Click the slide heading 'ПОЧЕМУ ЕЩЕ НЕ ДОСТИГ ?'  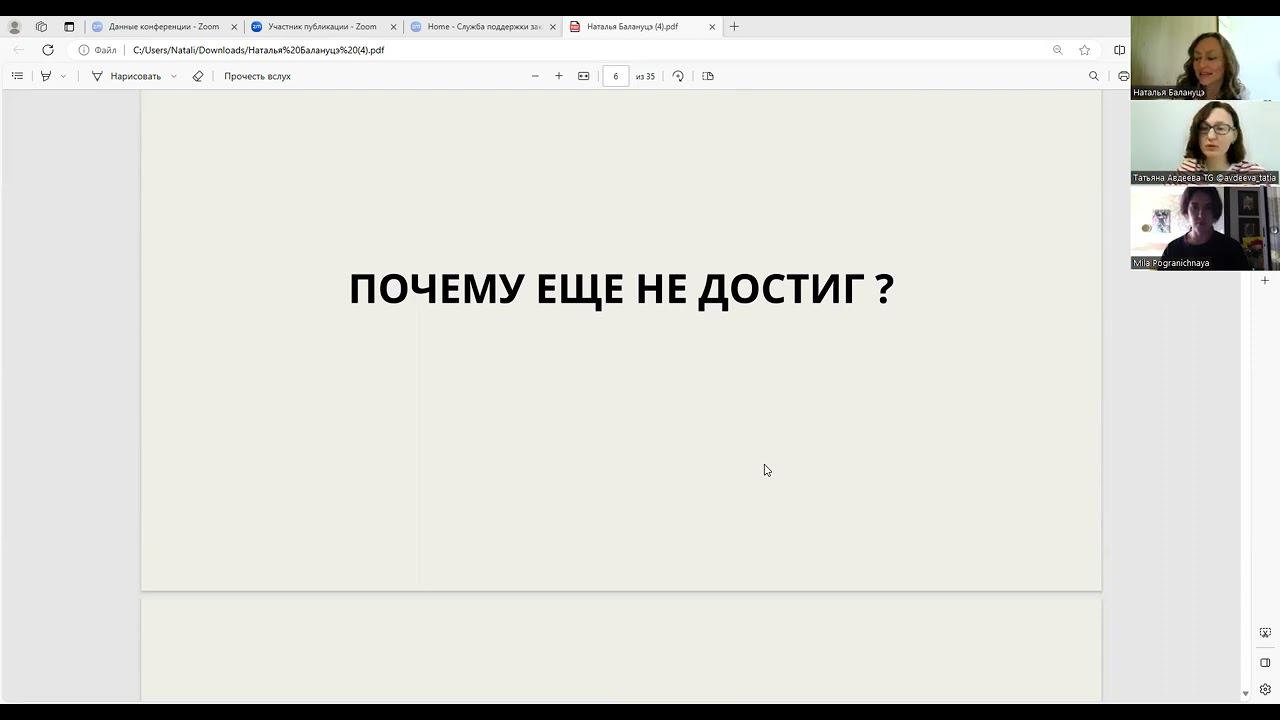(x=621, y=289)
